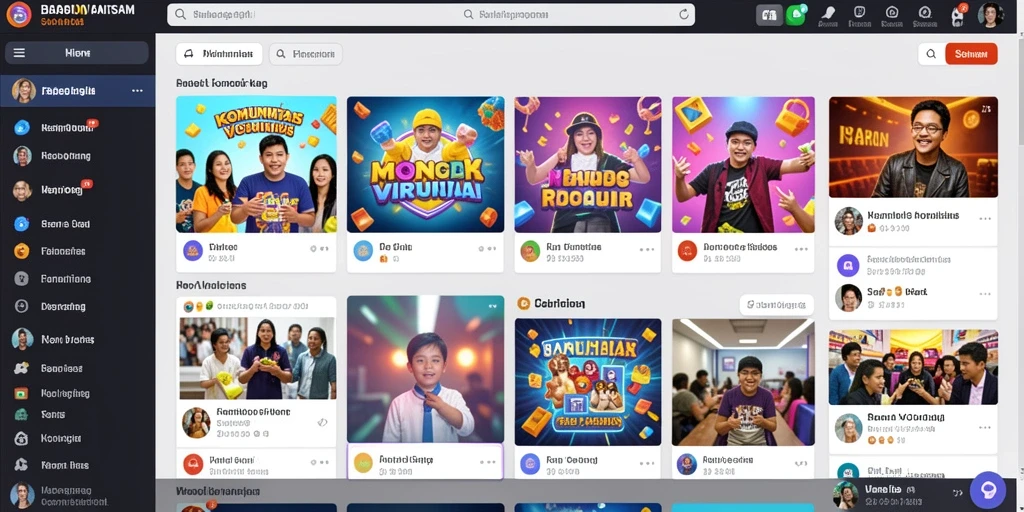Open three-dots menu under the BARUIMIAIAN card
Viewport: 1024px width, 512px height.
point(647,462)
